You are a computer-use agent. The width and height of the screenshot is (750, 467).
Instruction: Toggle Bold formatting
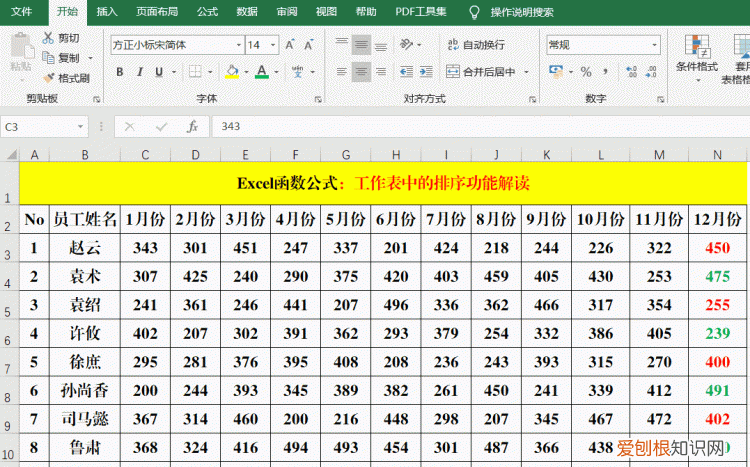pos(120,72)
